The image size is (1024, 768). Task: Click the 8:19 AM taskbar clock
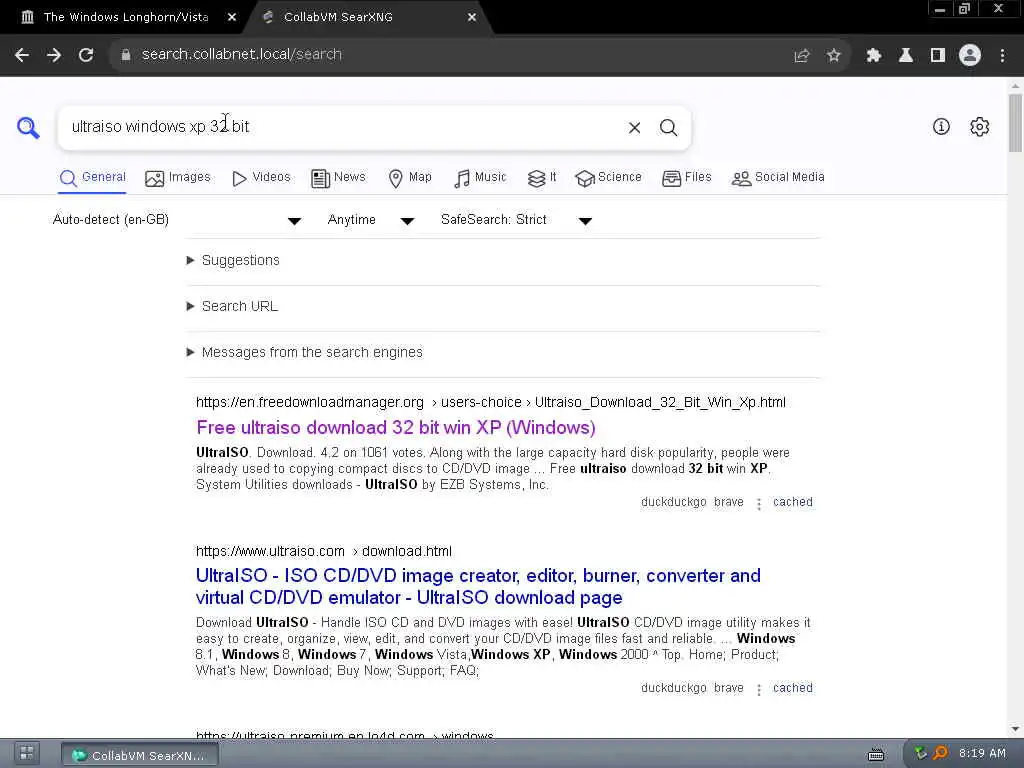click(982, 754)
